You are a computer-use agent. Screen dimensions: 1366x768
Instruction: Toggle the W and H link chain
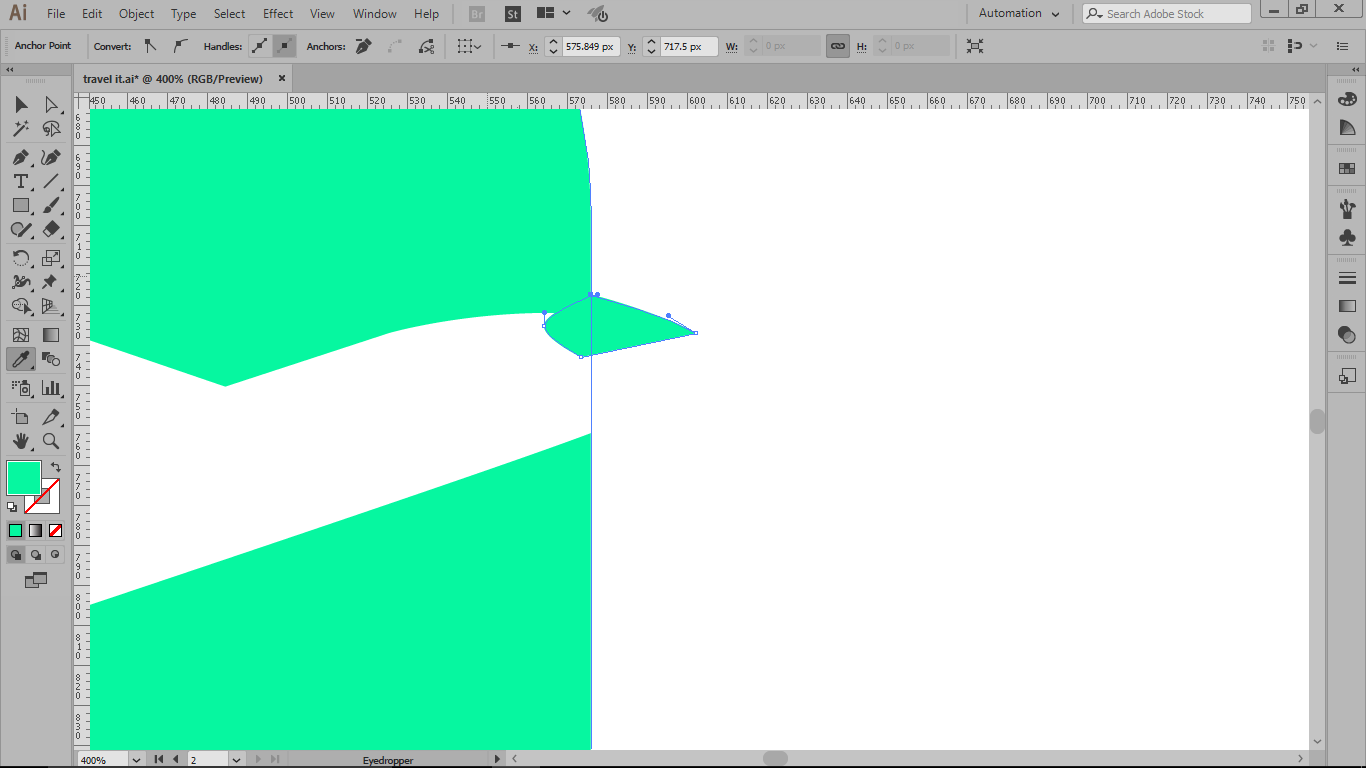pos(837,46)
